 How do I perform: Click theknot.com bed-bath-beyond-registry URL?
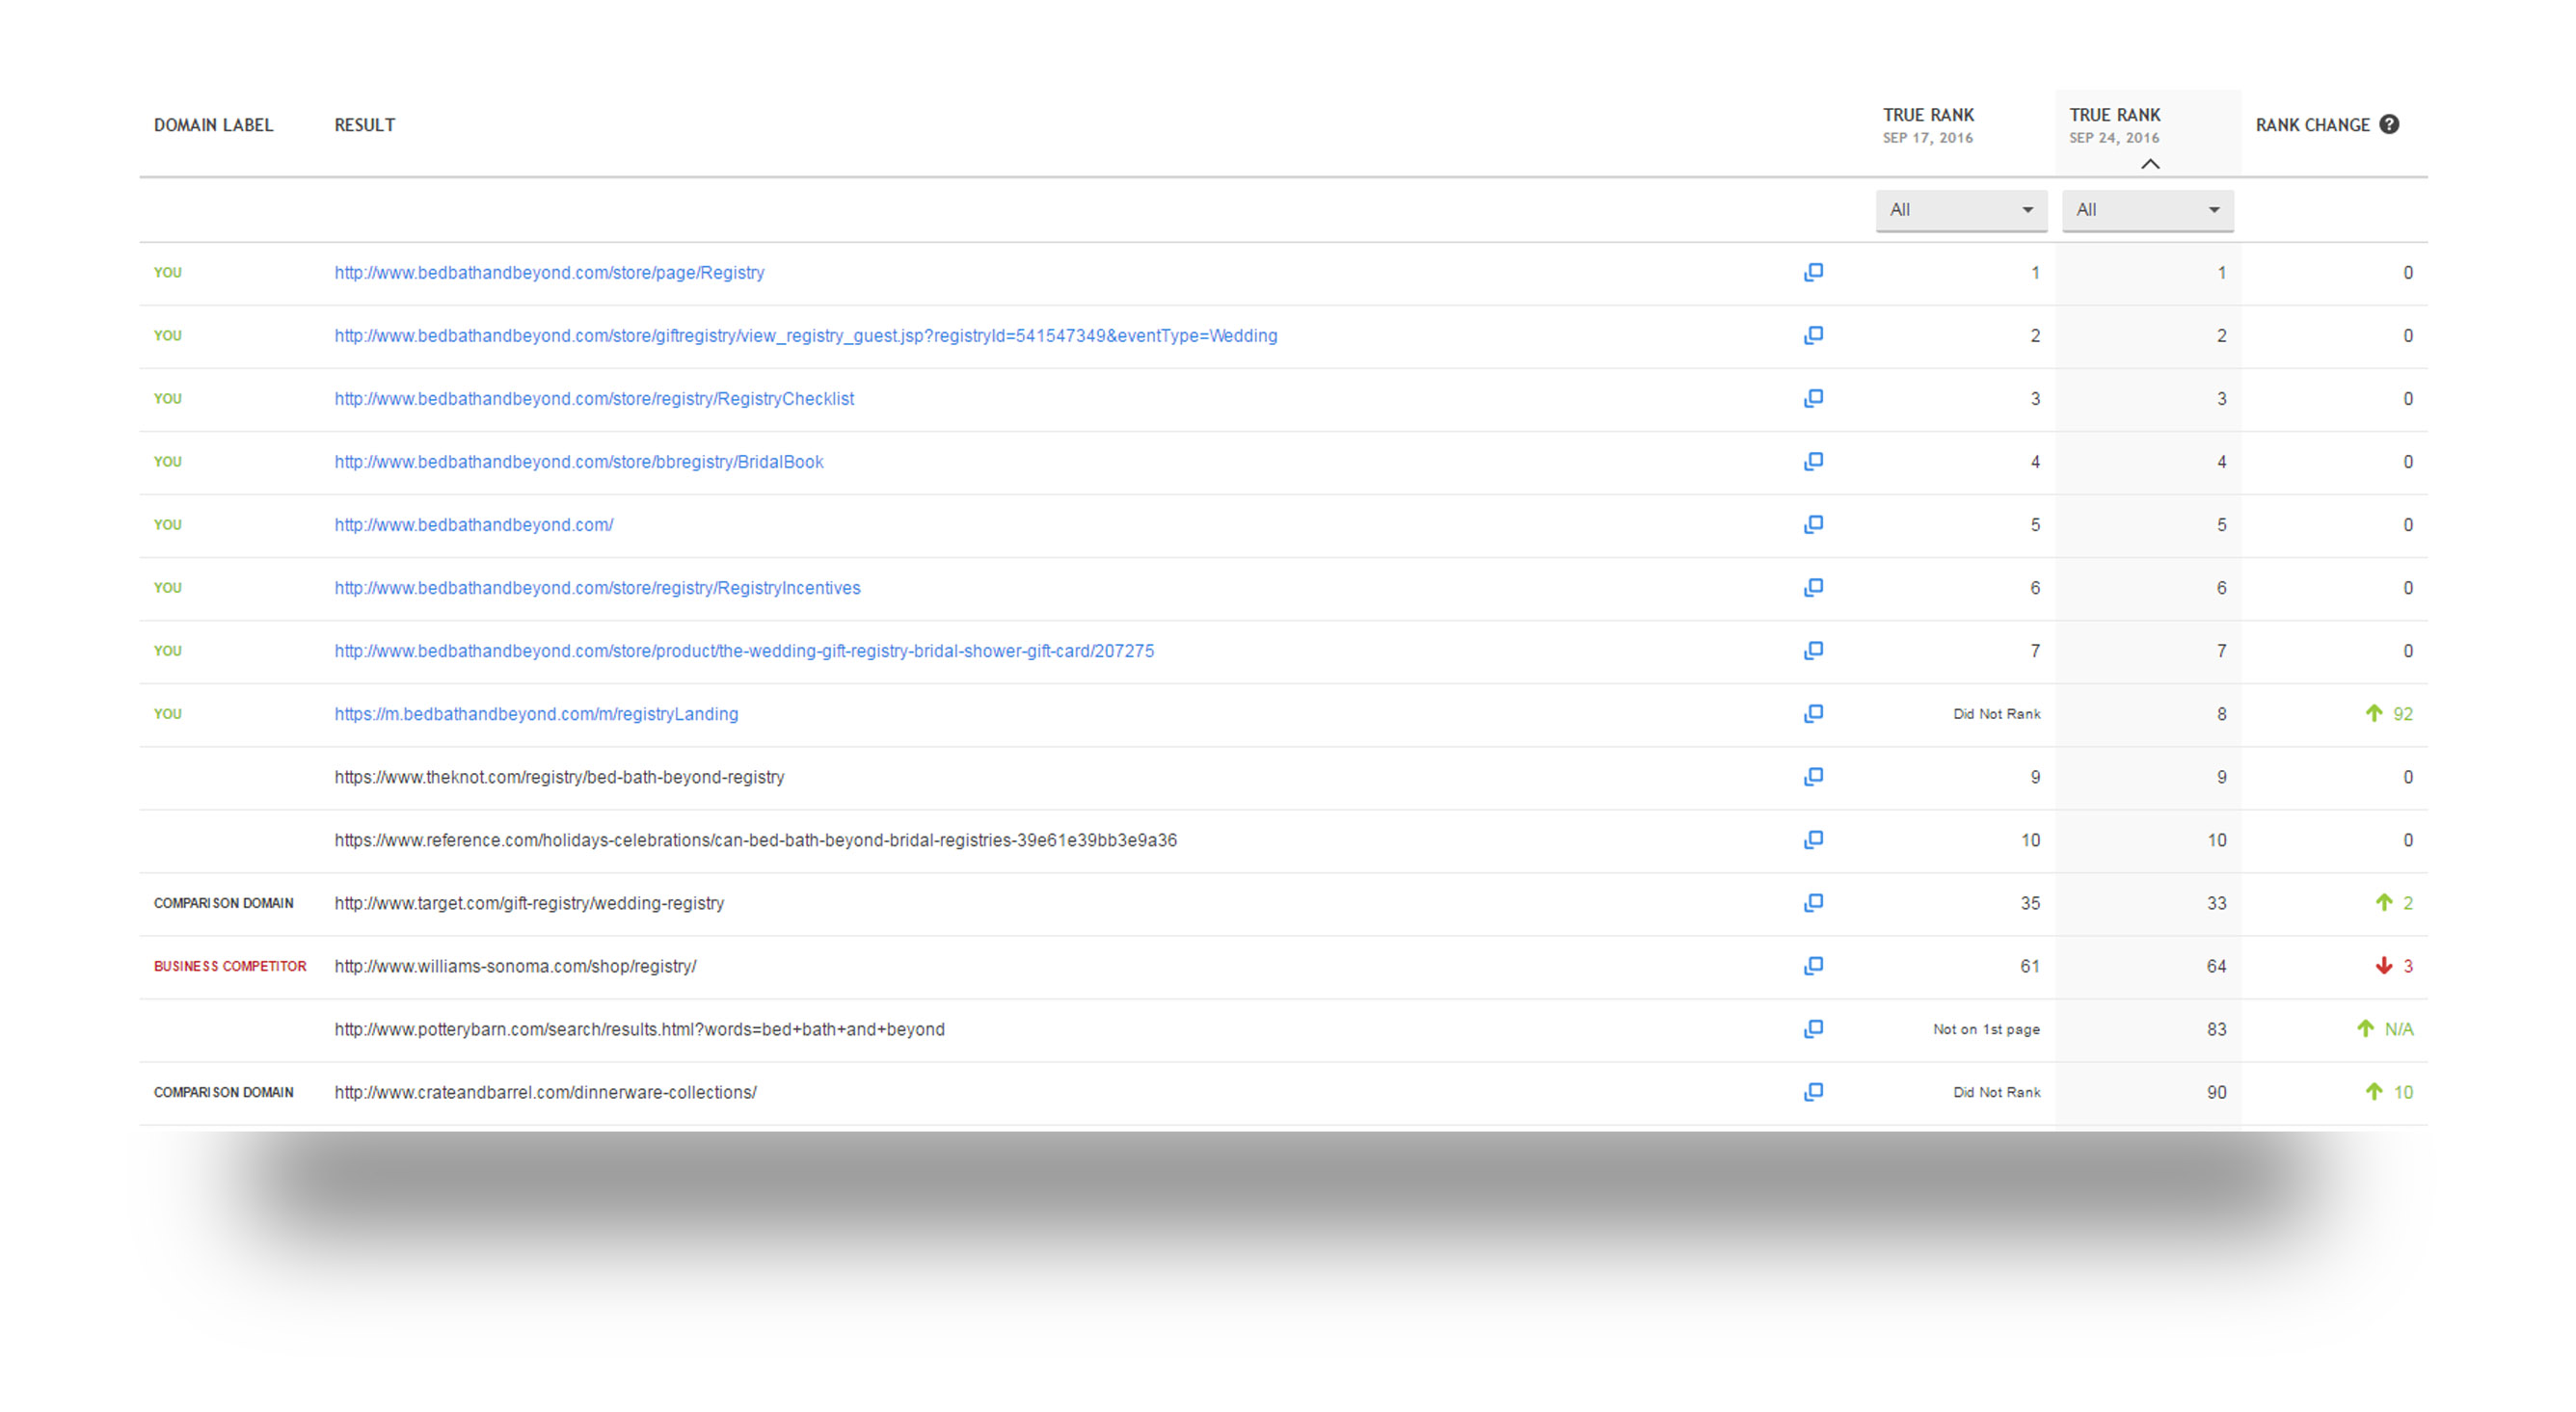click(559, 776)
